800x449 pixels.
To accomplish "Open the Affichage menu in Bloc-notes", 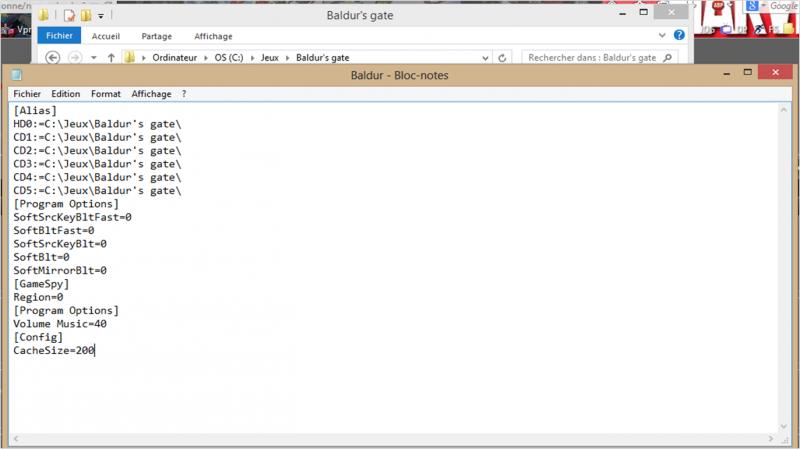I will tap(151, 94).
